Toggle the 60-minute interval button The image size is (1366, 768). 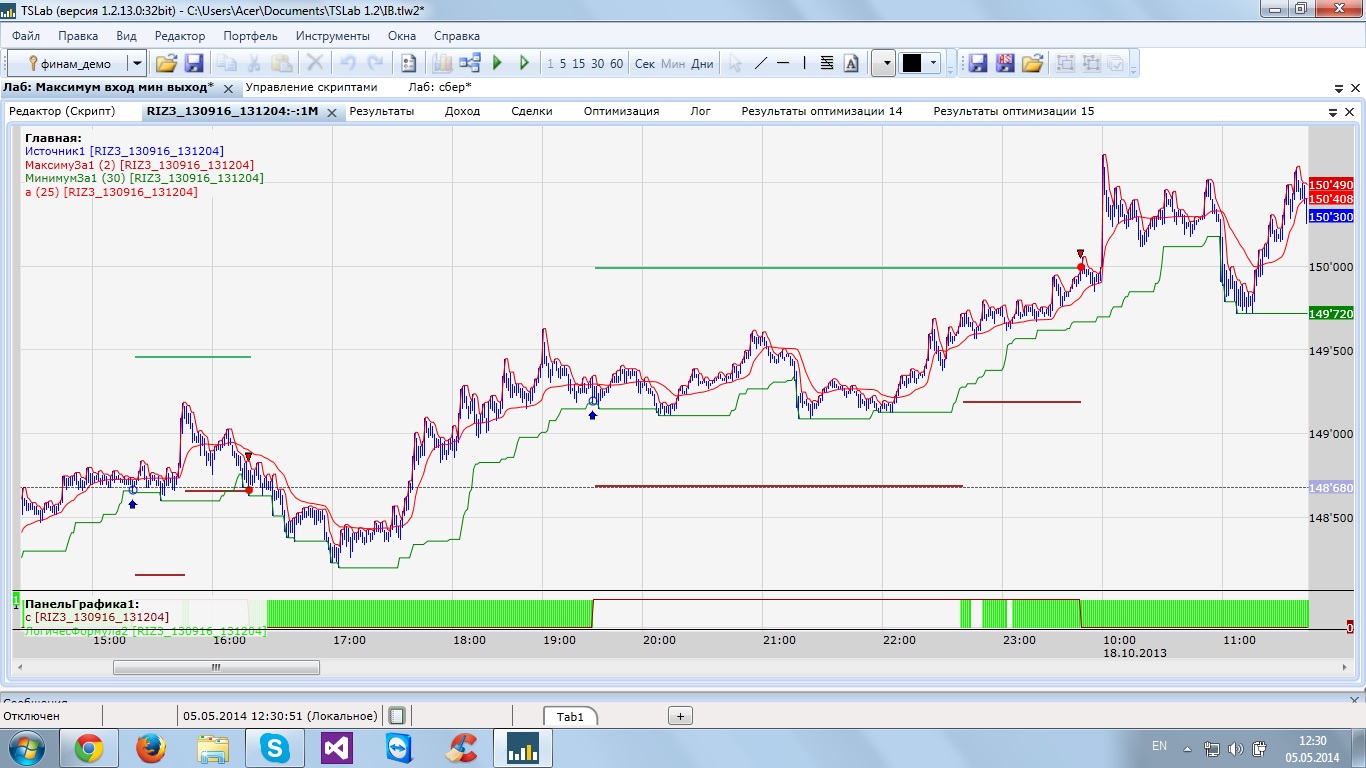point(616,63)
